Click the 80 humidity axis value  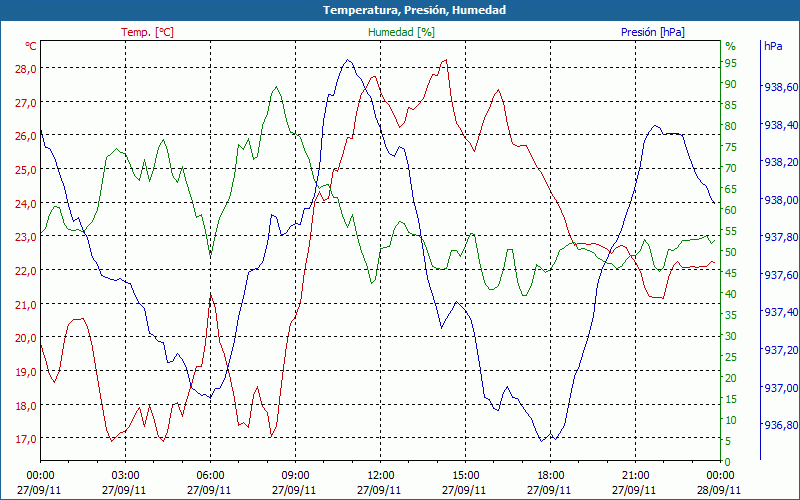731,126
